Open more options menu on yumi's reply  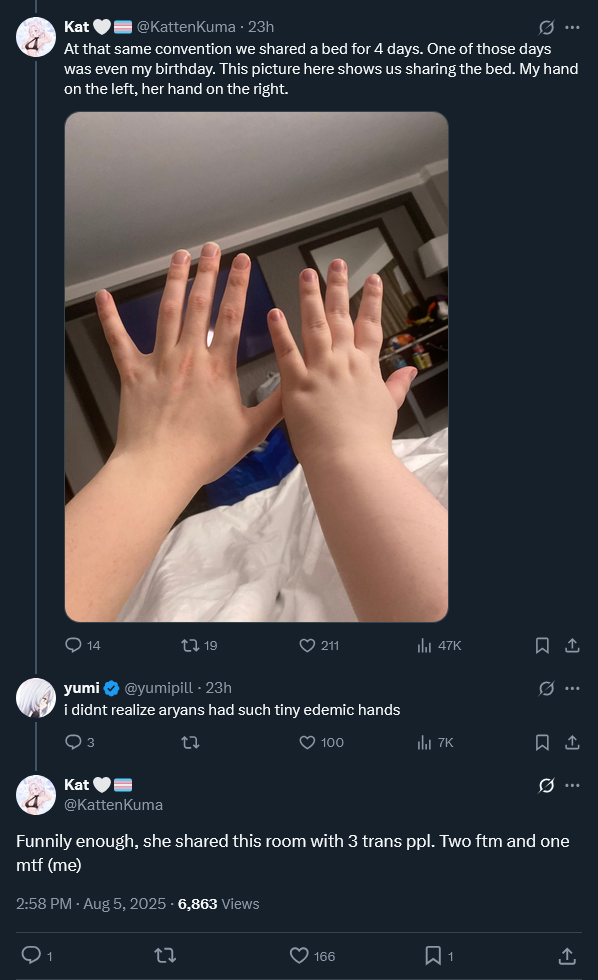click(x=572, y=688)
